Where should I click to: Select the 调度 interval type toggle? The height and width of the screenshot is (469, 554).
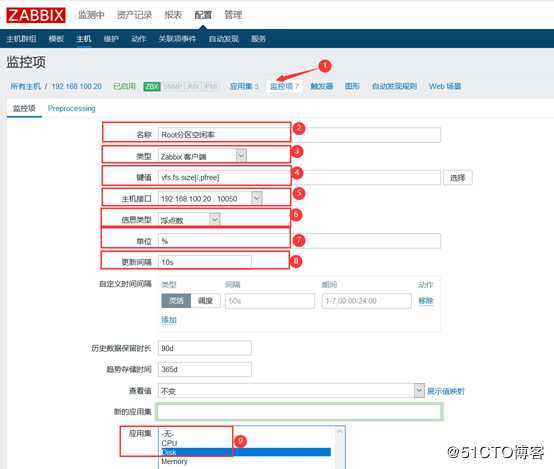[206, 301]
